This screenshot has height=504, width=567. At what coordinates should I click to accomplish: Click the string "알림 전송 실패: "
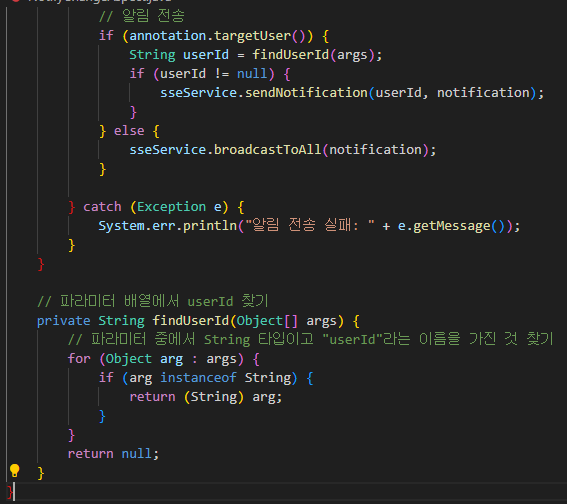point(310,226)
